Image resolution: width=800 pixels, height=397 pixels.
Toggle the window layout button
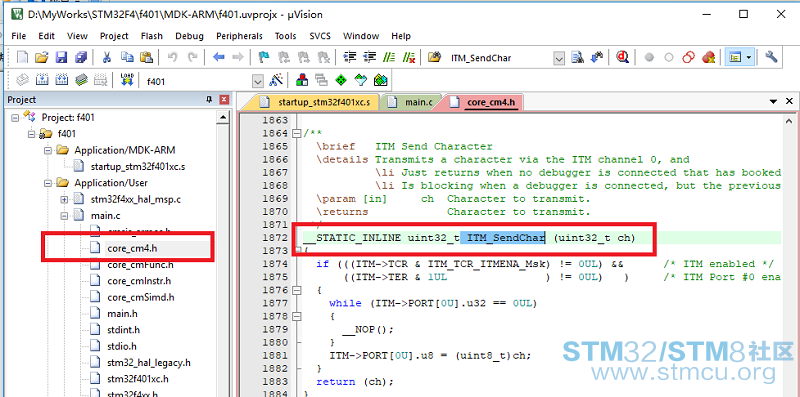coord(735,57)
